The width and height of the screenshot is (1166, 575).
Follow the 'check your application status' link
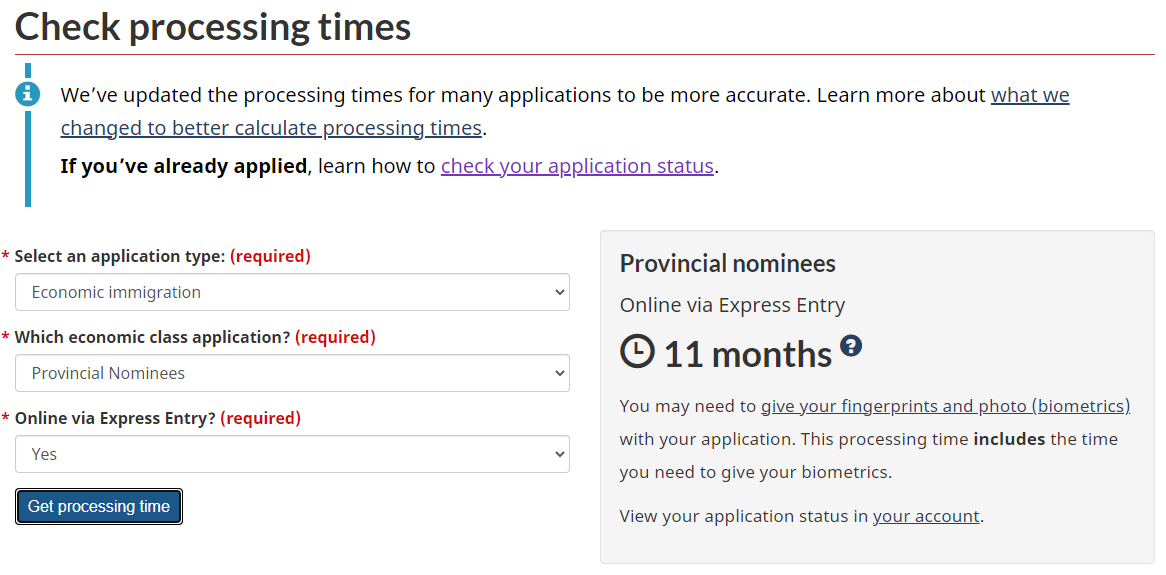(x=577, y=166)
